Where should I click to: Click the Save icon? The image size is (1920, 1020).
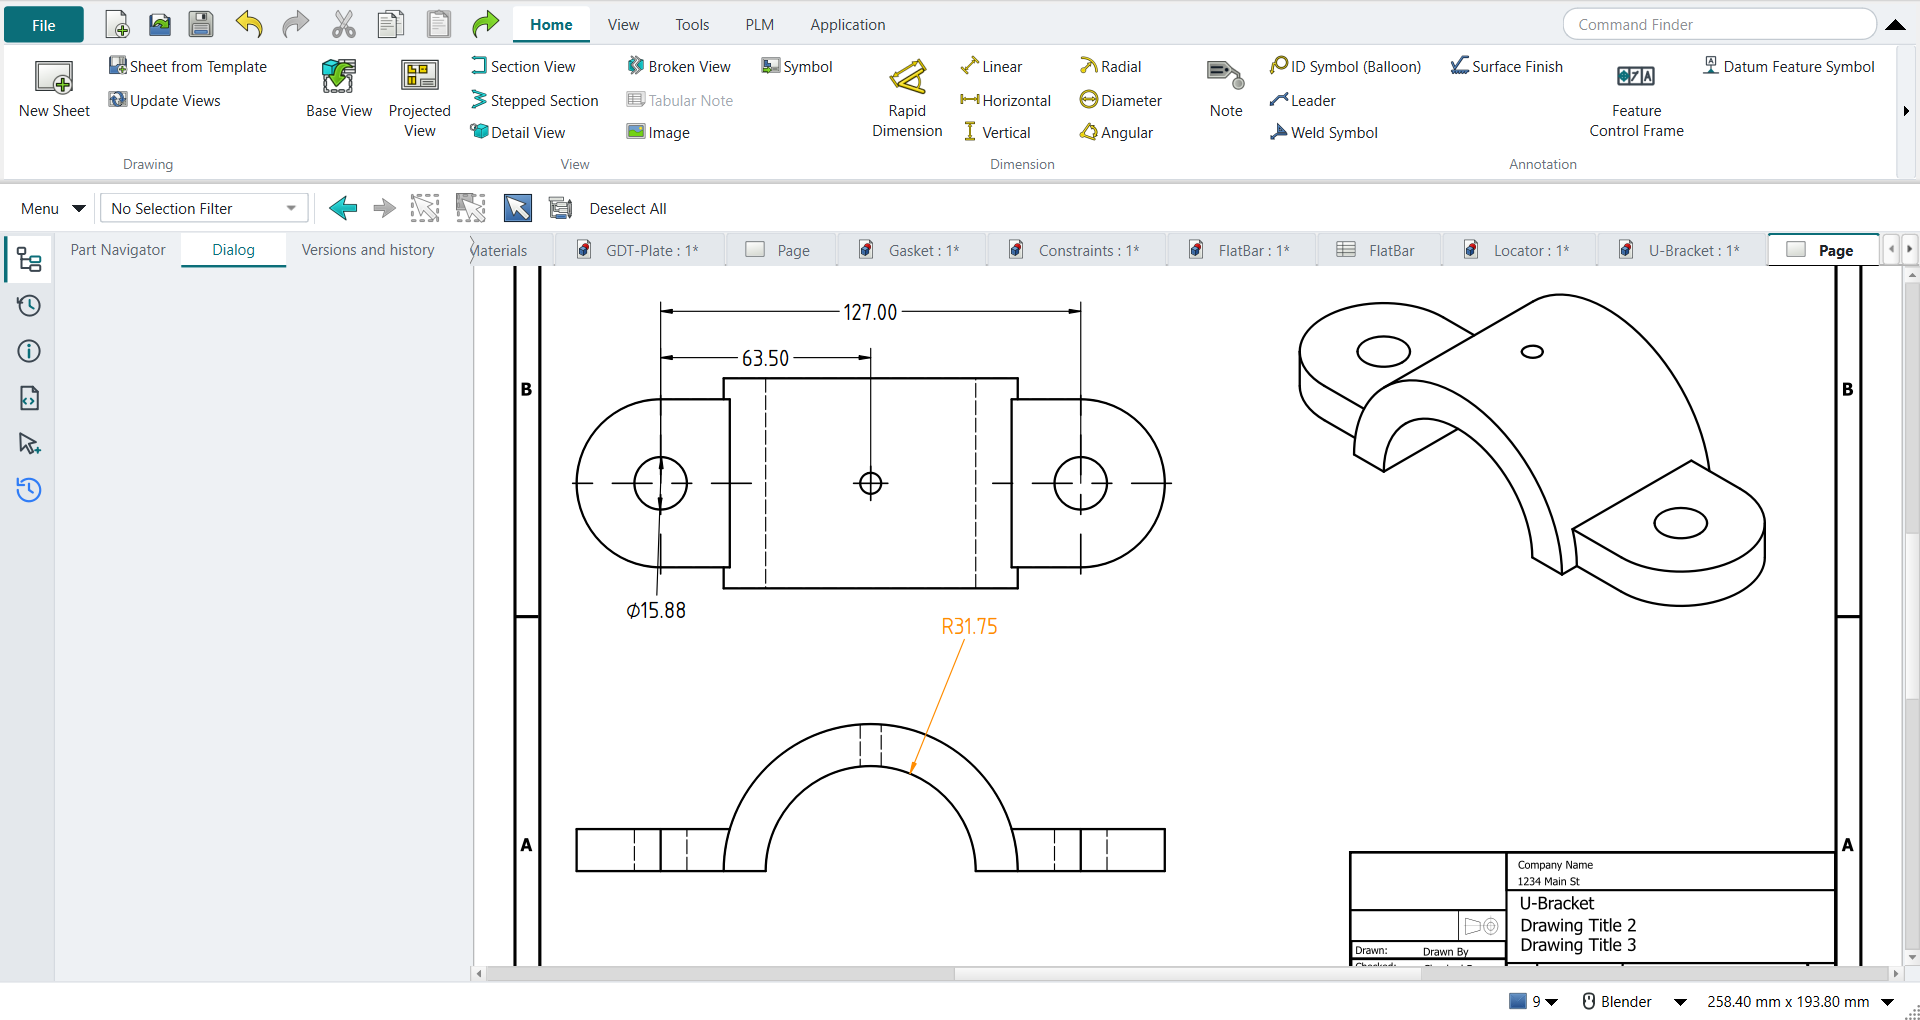coord(201,24)
